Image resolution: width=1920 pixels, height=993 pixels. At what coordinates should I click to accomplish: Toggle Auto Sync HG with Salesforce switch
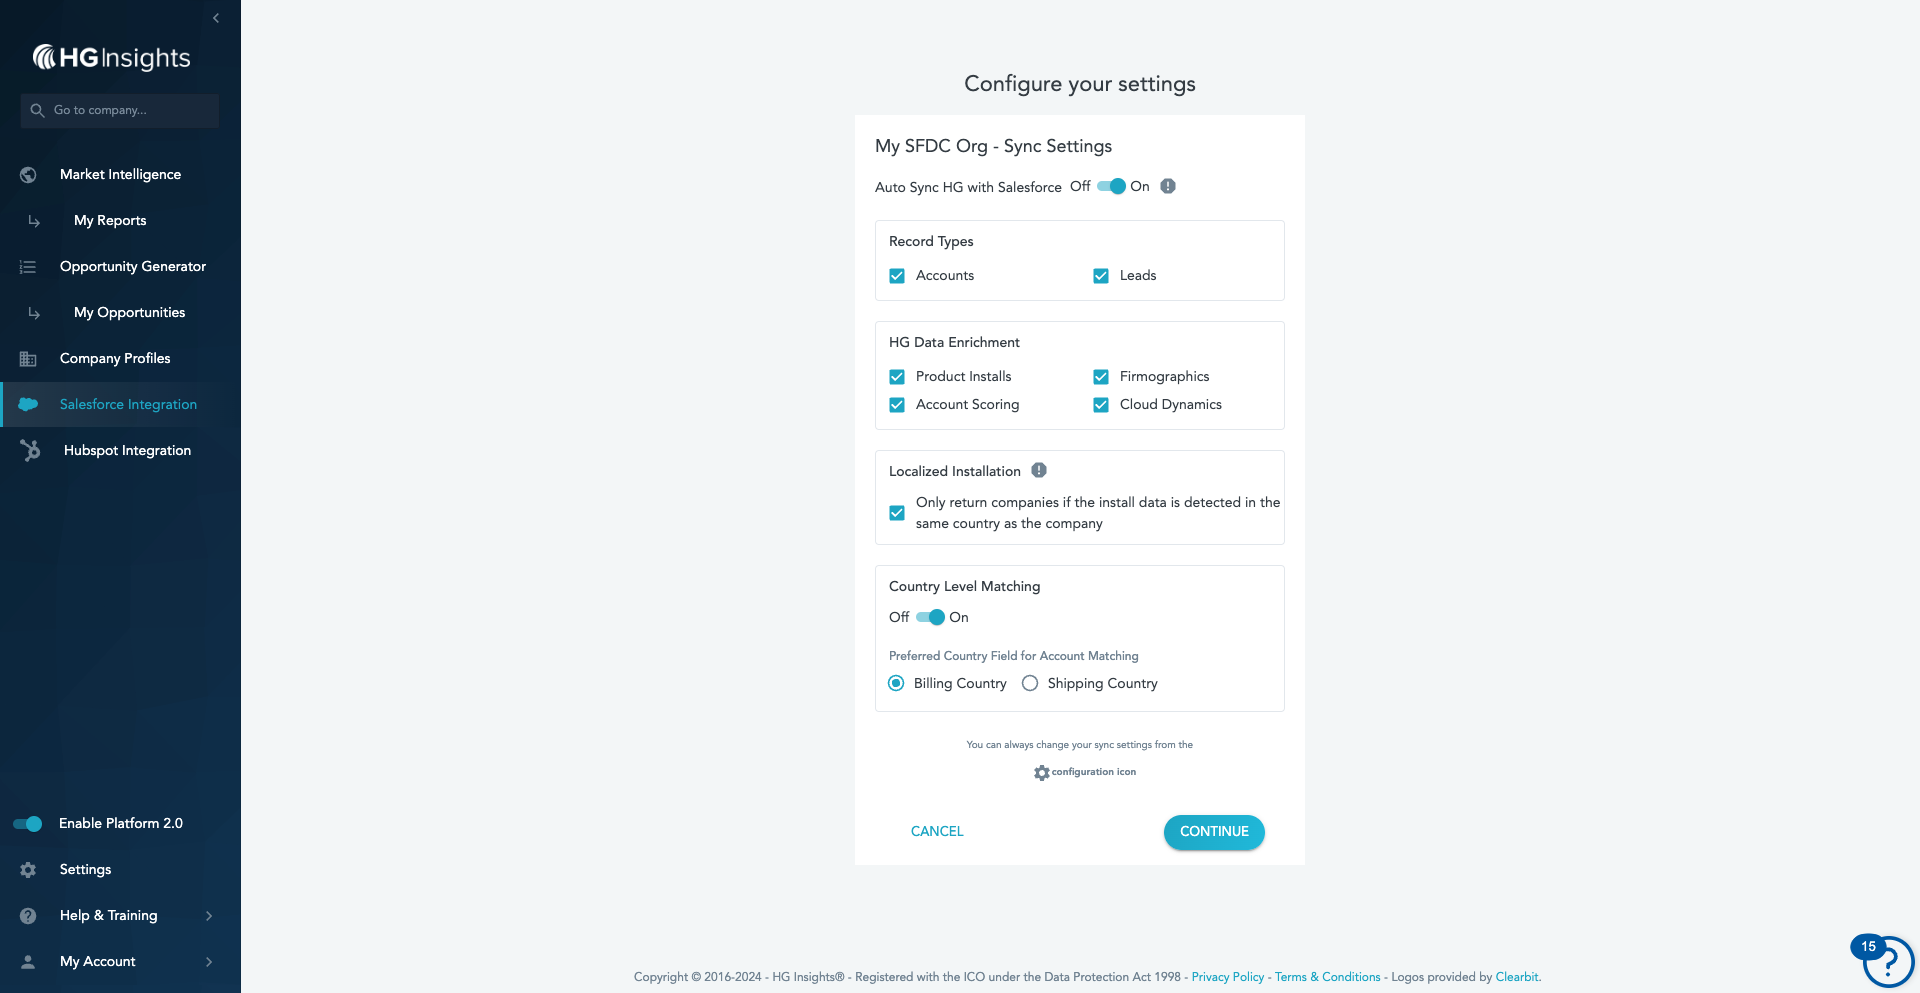click(1111, 186)
